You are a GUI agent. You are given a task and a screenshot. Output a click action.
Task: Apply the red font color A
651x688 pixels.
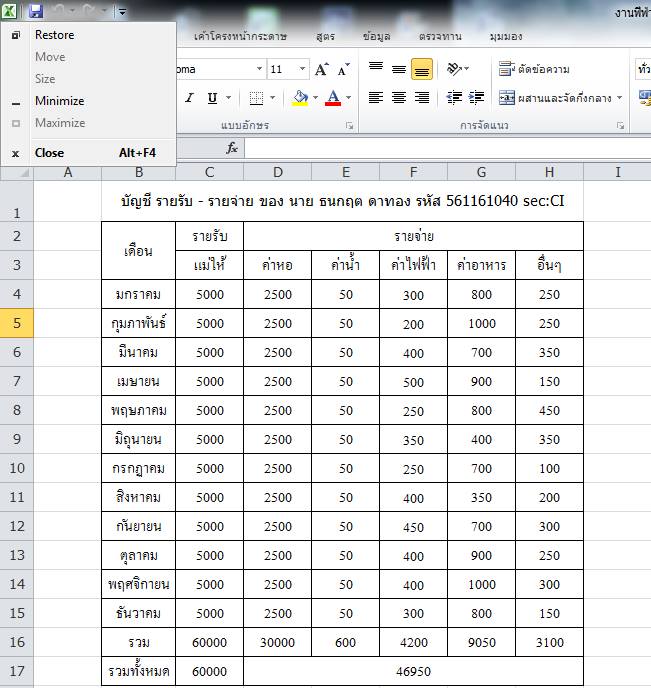tap(333, 97)
